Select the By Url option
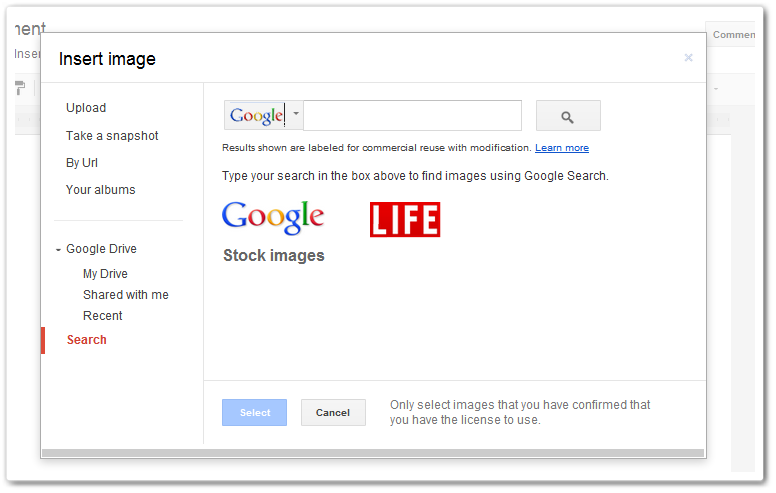 coord(82,163)
